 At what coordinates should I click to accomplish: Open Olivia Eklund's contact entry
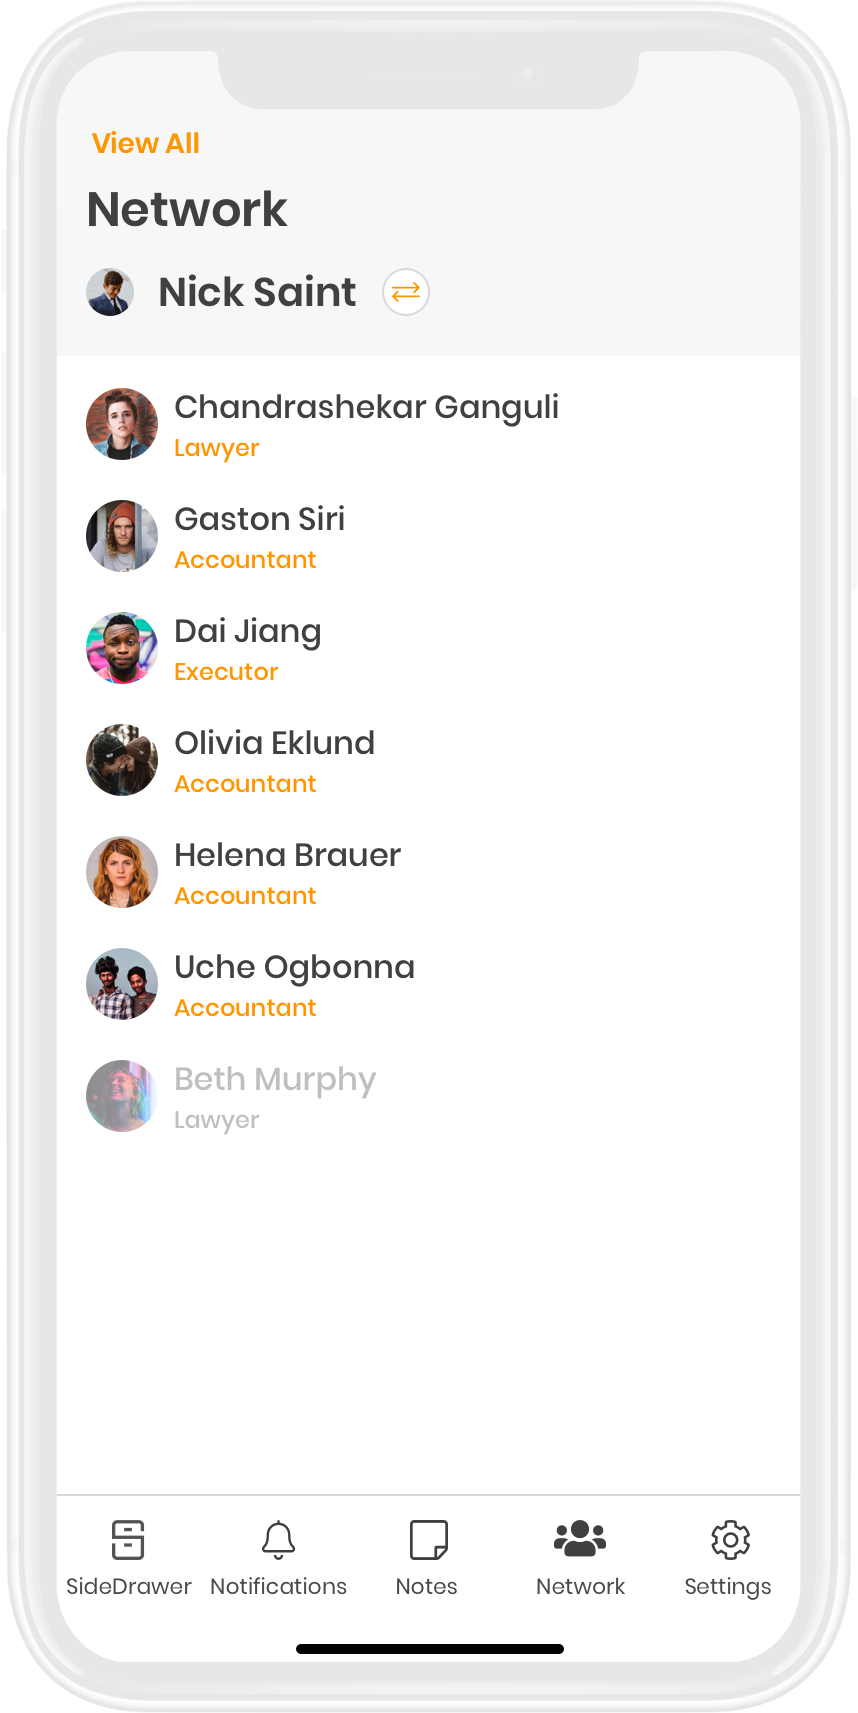pyautogui.click(x=428, y=760)
